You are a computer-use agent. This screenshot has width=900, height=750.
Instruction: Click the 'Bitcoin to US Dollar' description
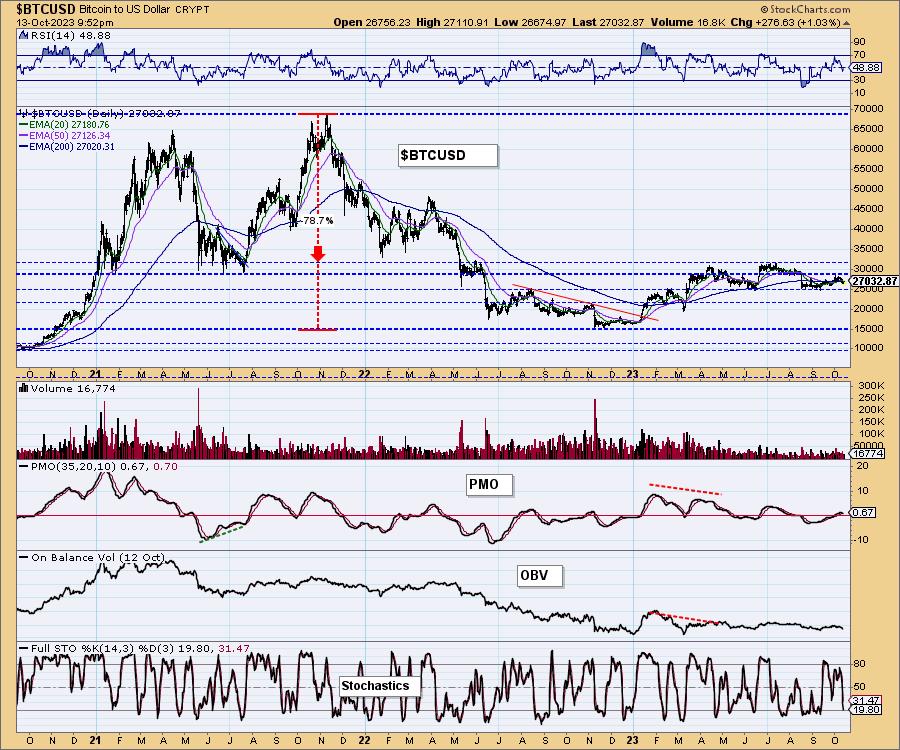tap(124, 10)
